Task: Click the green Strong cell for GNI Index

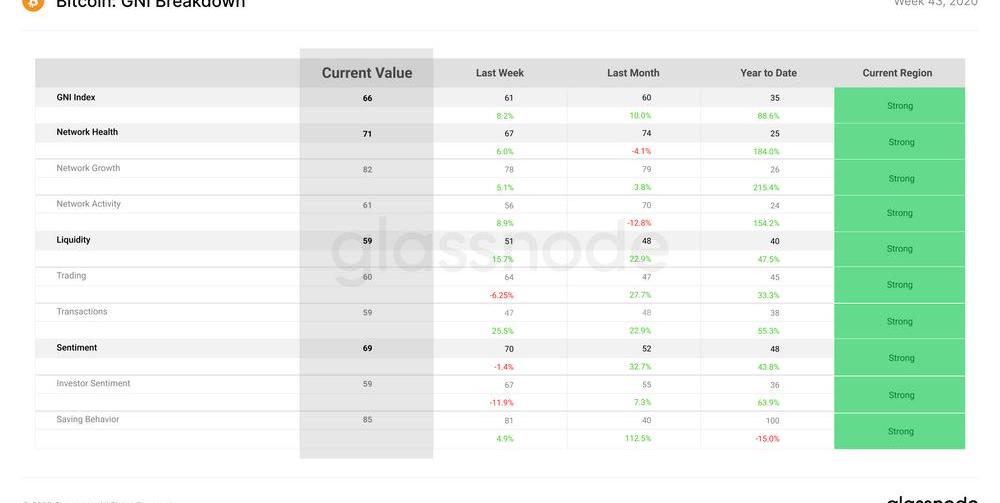Action: pos(900,106)
